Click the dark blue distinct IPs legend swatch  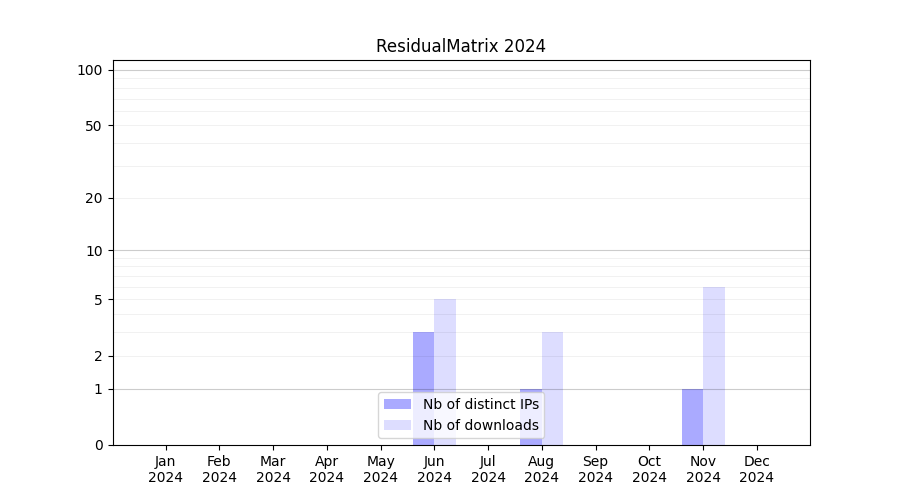point(397,404)
